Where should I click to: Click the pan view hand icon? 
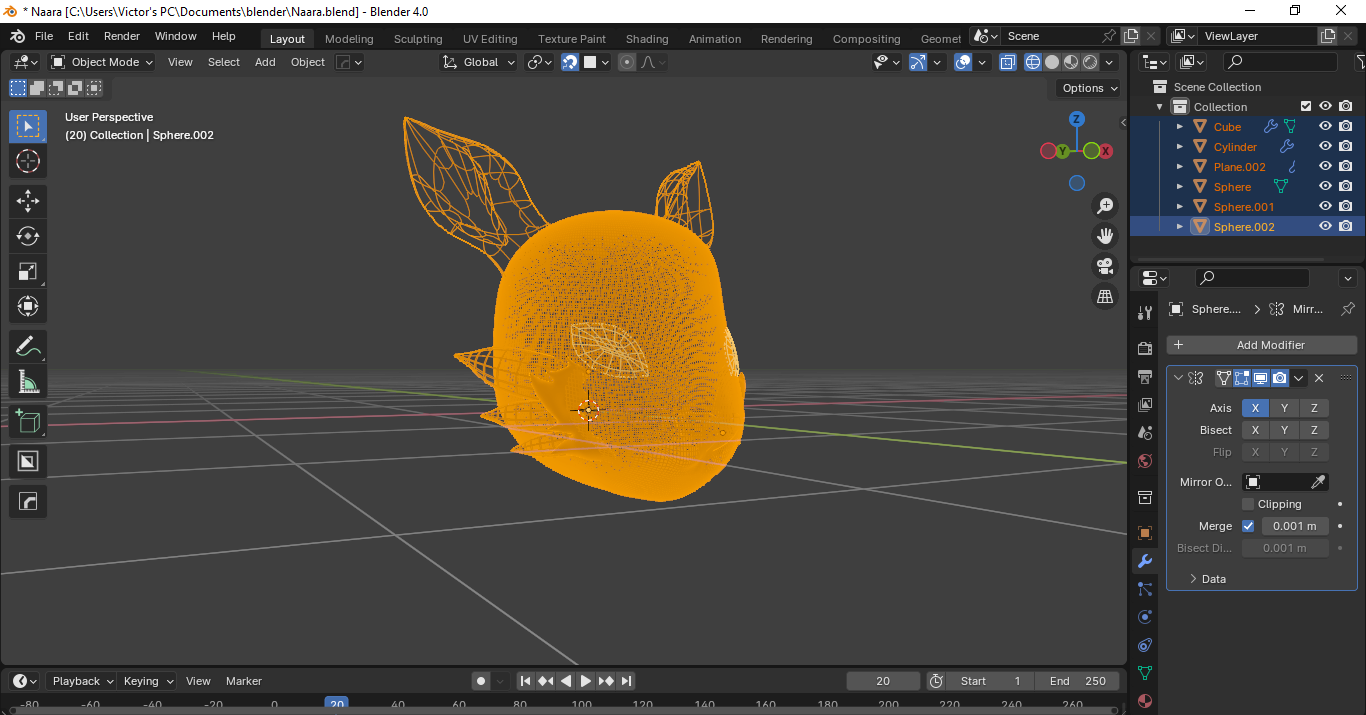click(1105, 236)
